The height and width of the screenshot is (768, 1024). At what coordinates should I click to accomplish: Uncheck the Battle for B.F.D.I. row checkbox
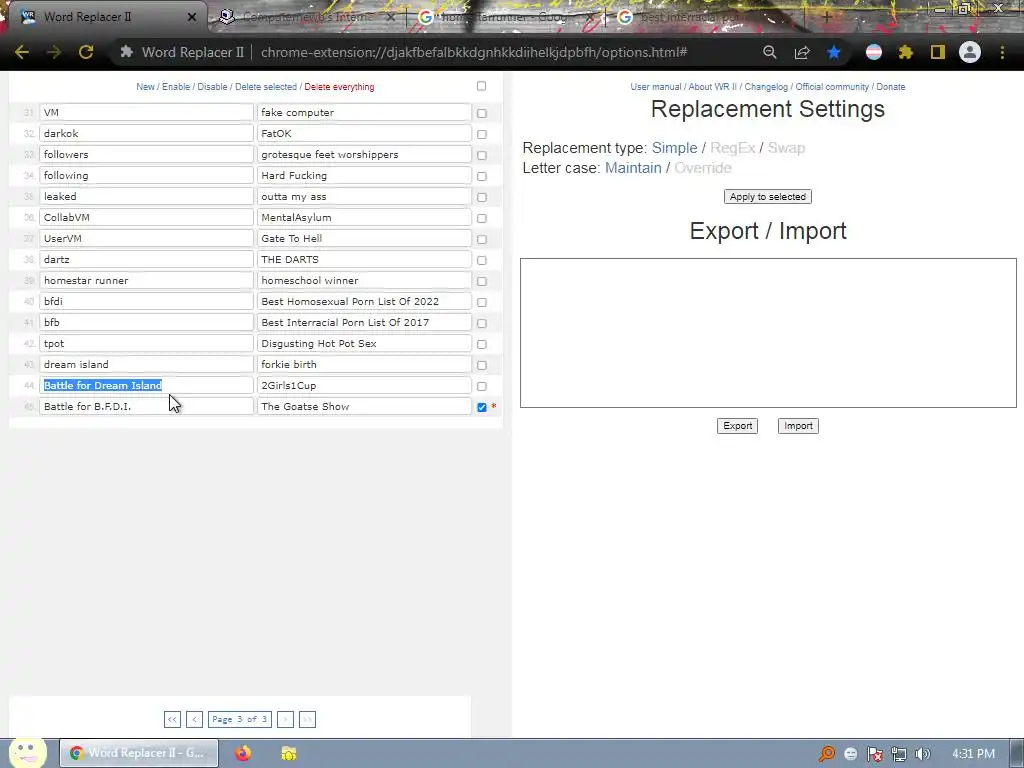(482, 407)
